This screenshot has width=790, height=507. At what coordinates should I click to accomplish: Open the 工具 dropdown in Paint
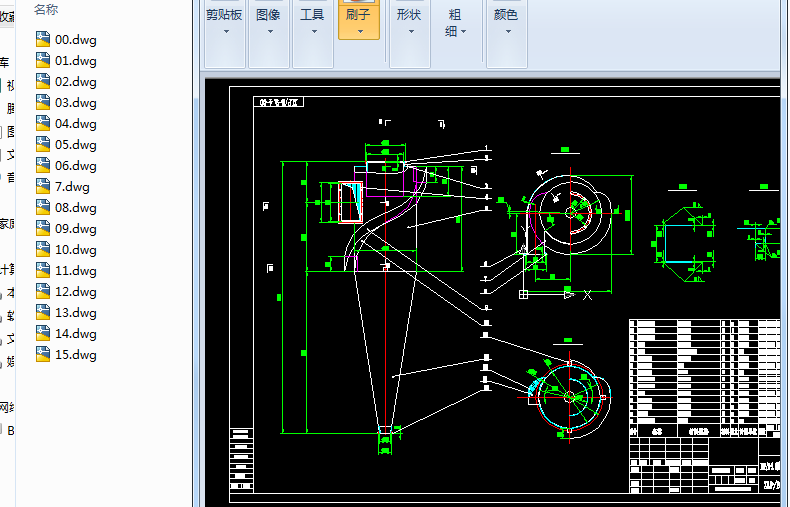pyautogui.click(x=312, y=33)
